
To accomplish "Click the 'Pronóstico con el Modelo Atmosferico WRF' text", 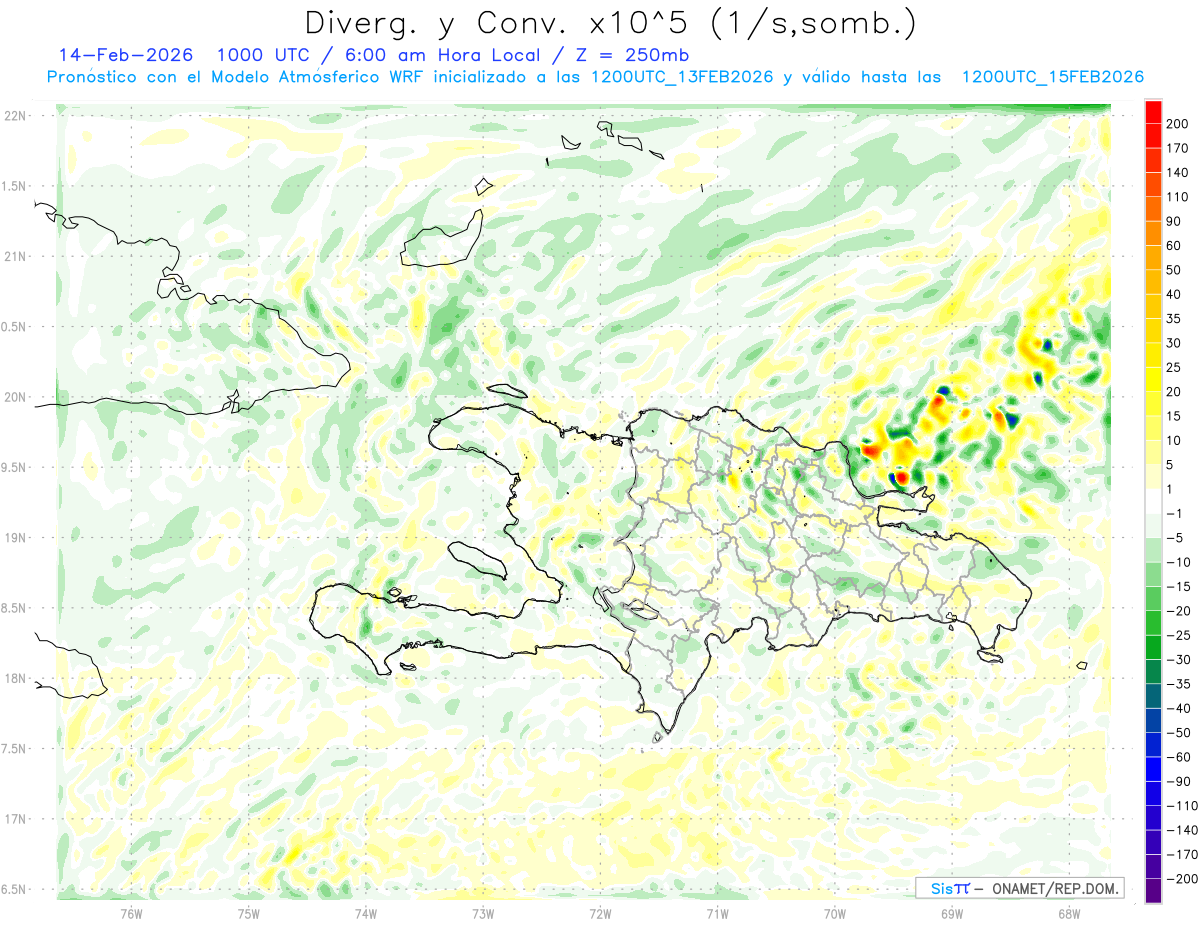I will pos(237,77).
